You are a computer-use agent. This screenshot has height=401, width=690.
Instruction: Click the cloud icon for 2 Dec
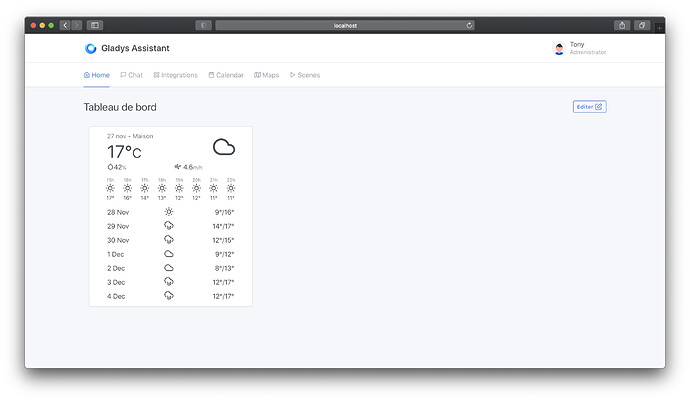[169, 268]
